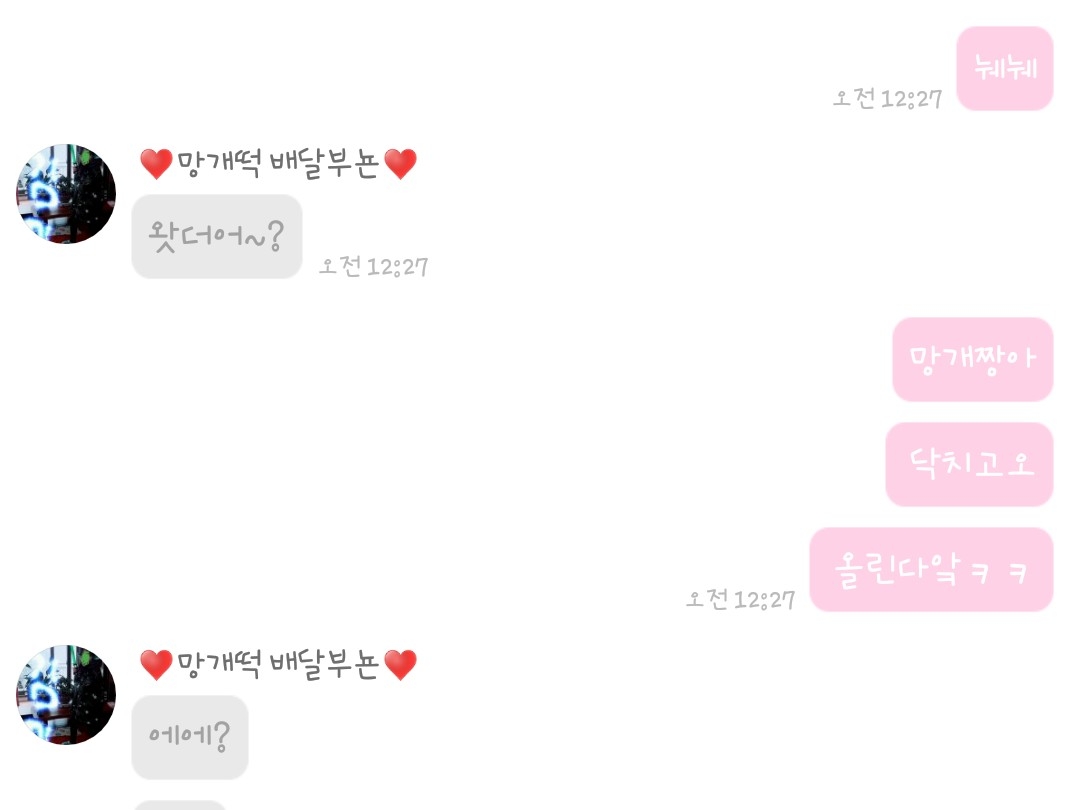
Task: Click the question mark in the '에에?' bubble
Action: click(221, 736)
